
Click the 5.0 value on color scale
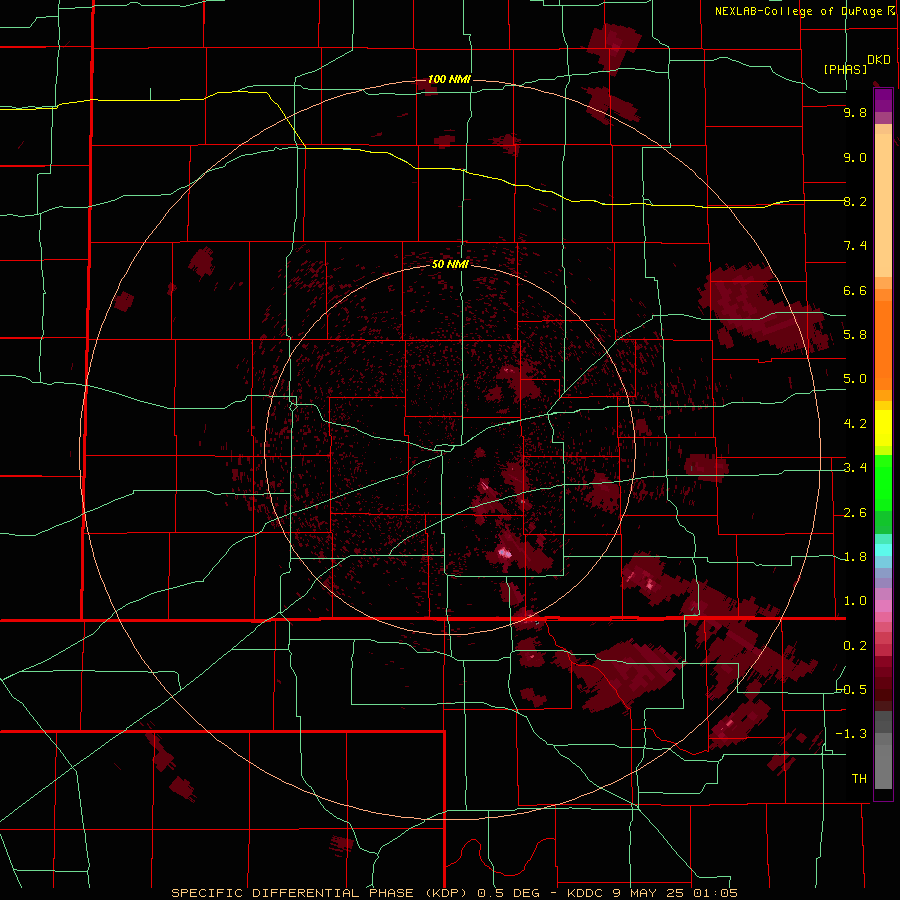point(855,379)
